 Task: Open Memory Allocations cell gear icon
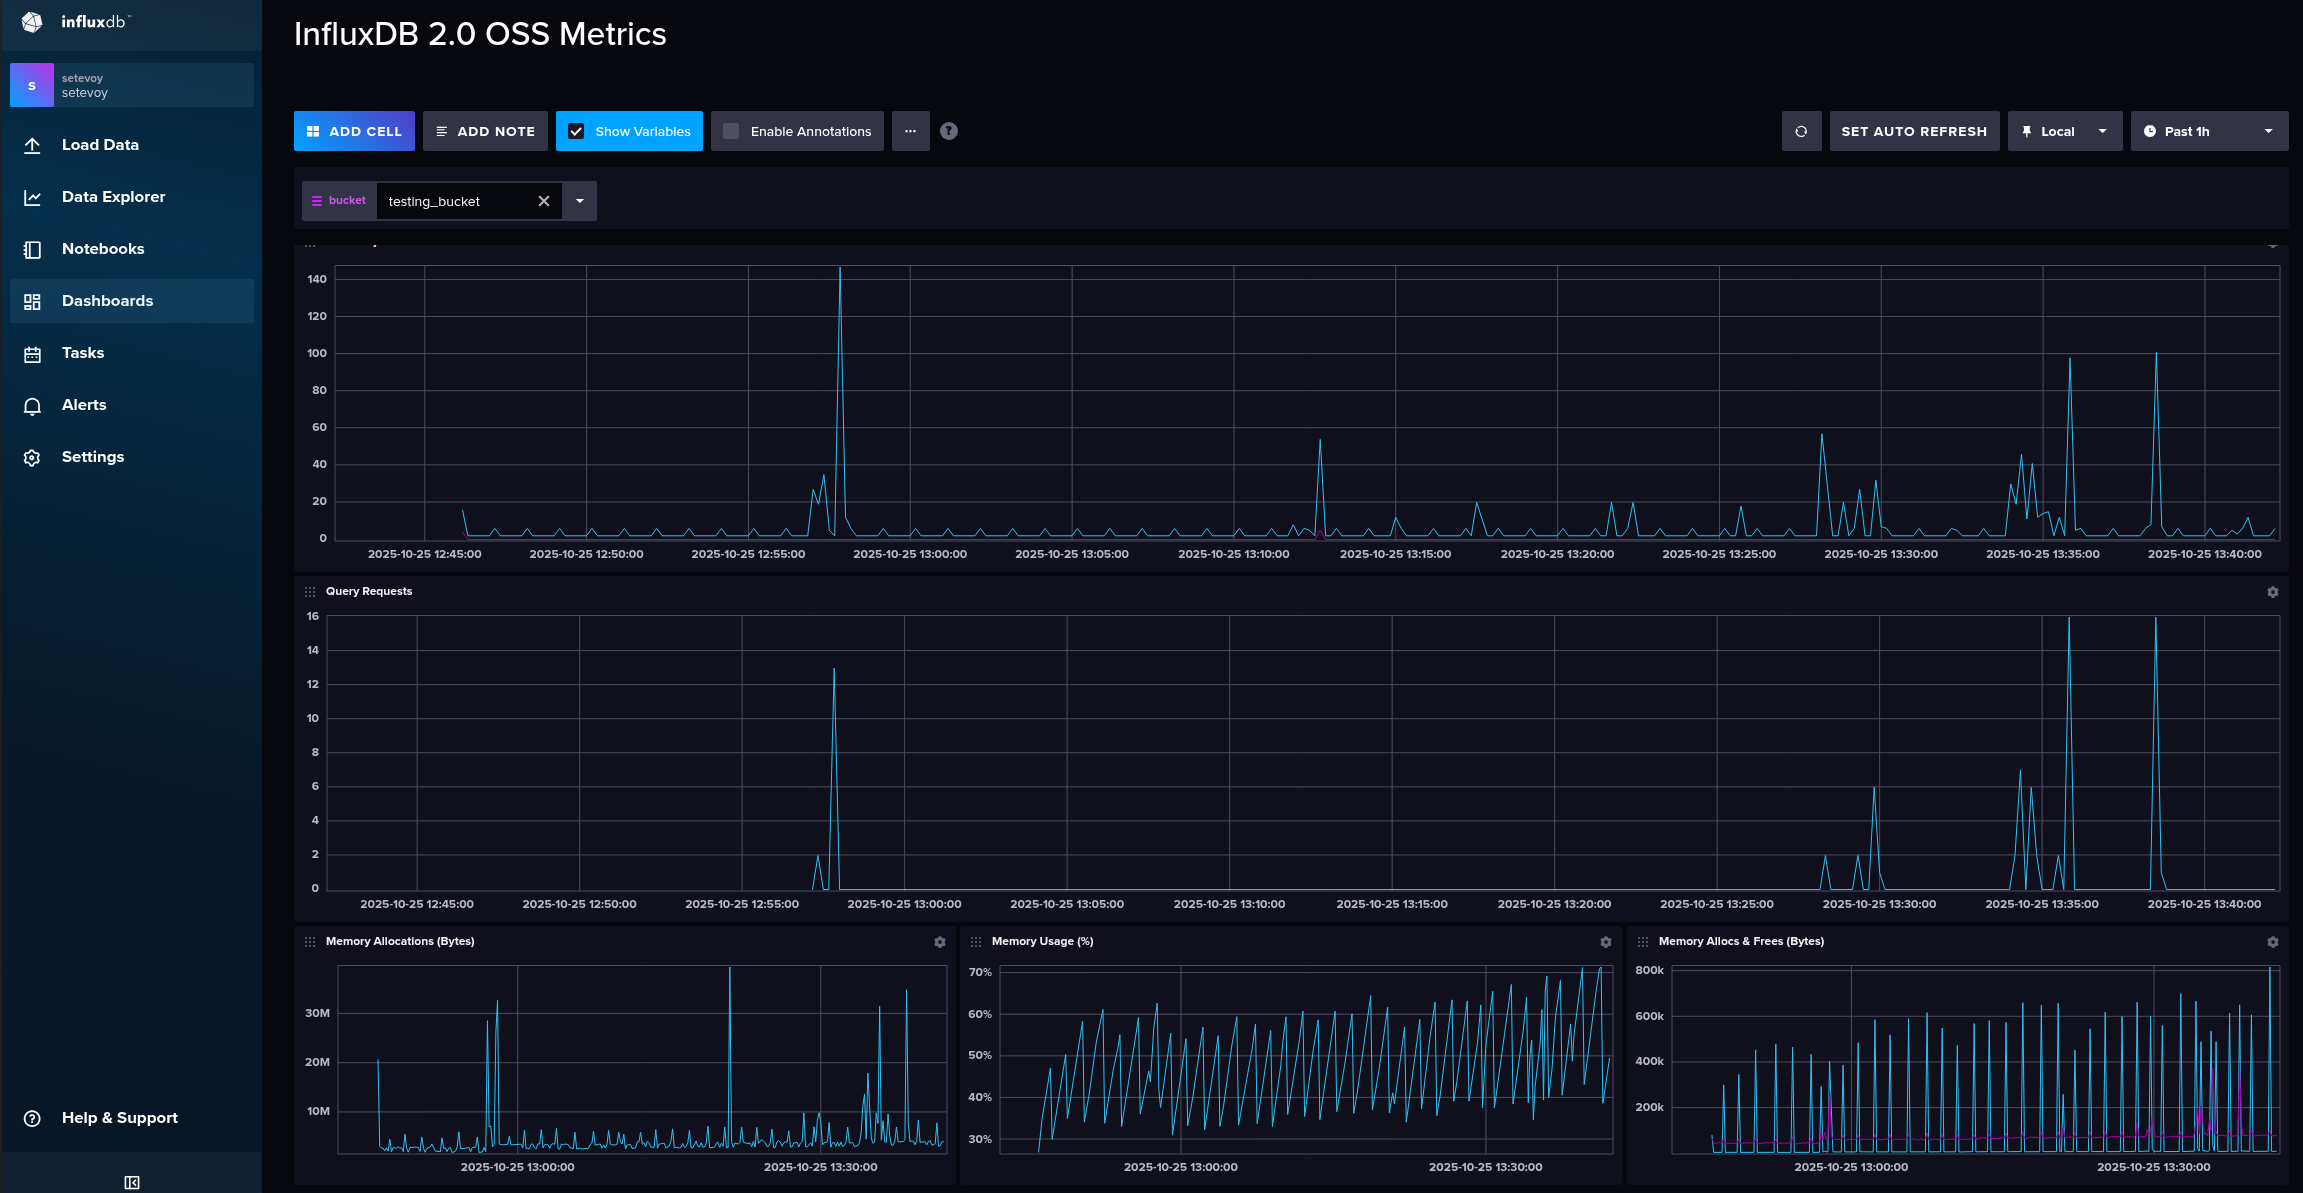click(939, 942)
